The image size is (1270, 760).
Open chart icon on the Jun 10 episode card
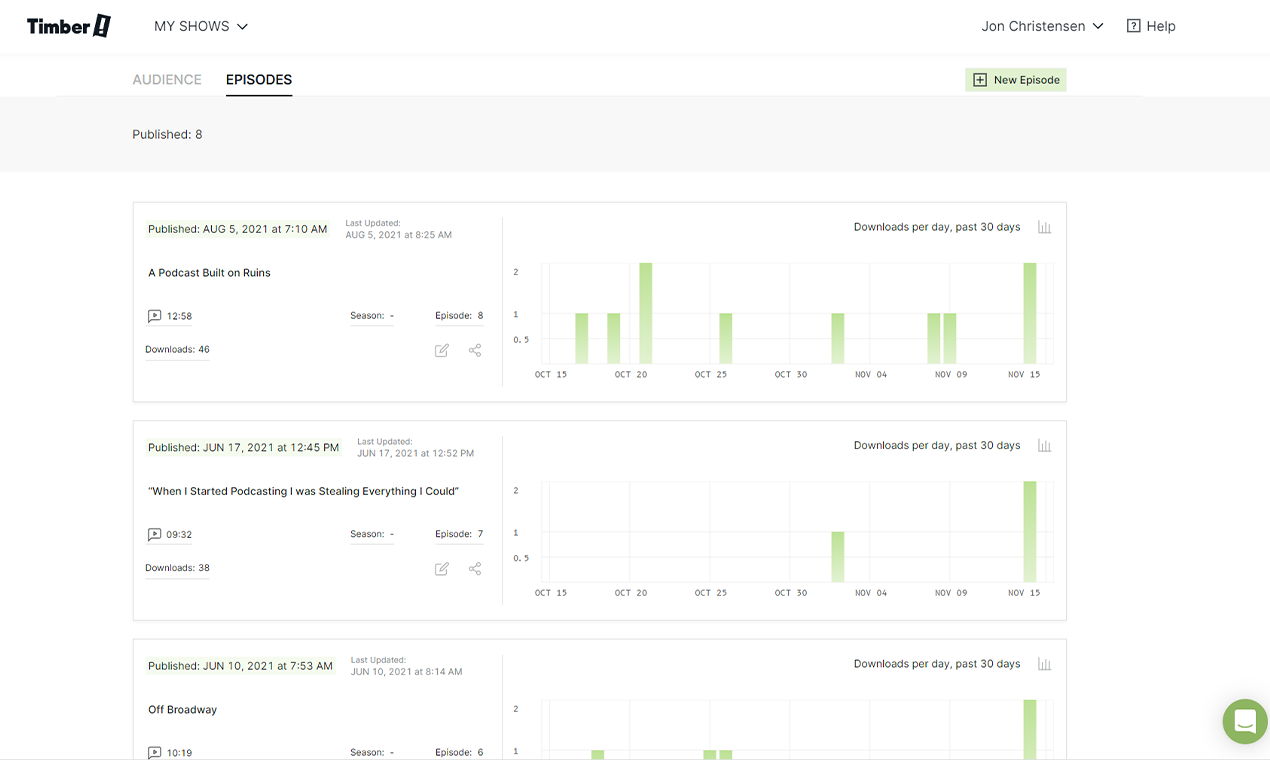[1044, 664]
